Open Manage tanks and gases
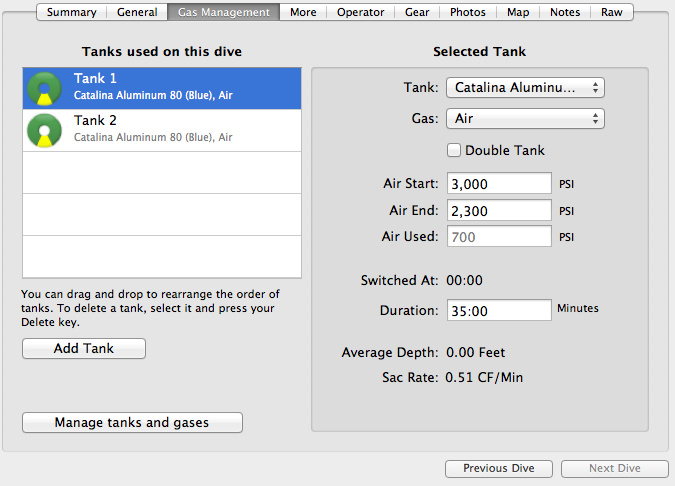Screen dimensions: 675x486 tap(132, 422)
